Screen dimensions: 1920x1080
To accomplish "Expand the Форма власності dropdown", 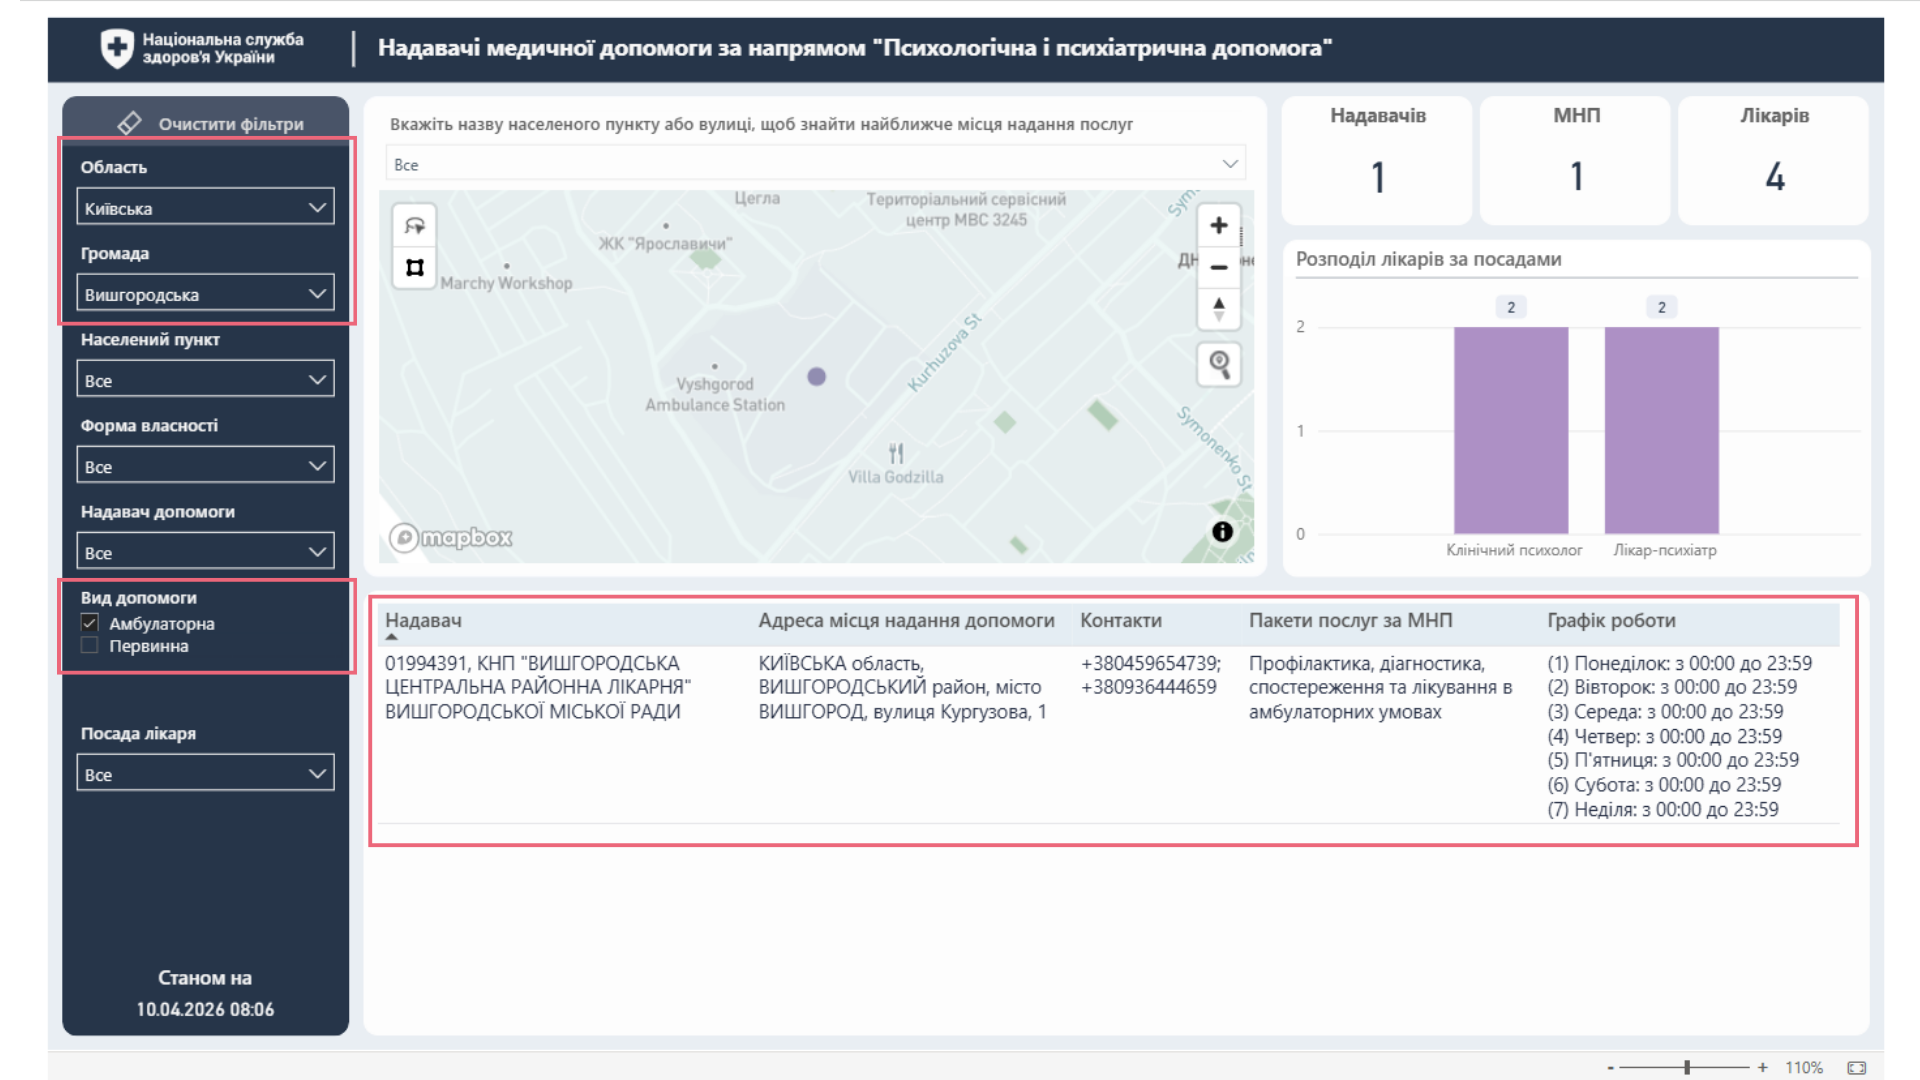I will (205, 466).
